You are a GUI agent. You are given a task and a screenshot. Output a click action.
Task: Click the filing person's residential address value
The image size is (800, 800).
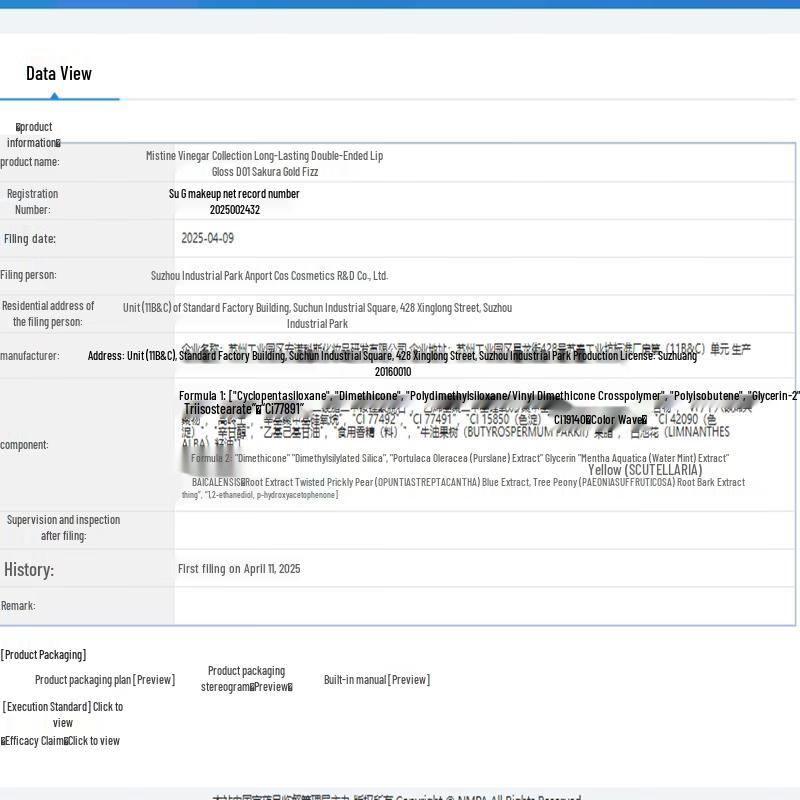[317, 315]
